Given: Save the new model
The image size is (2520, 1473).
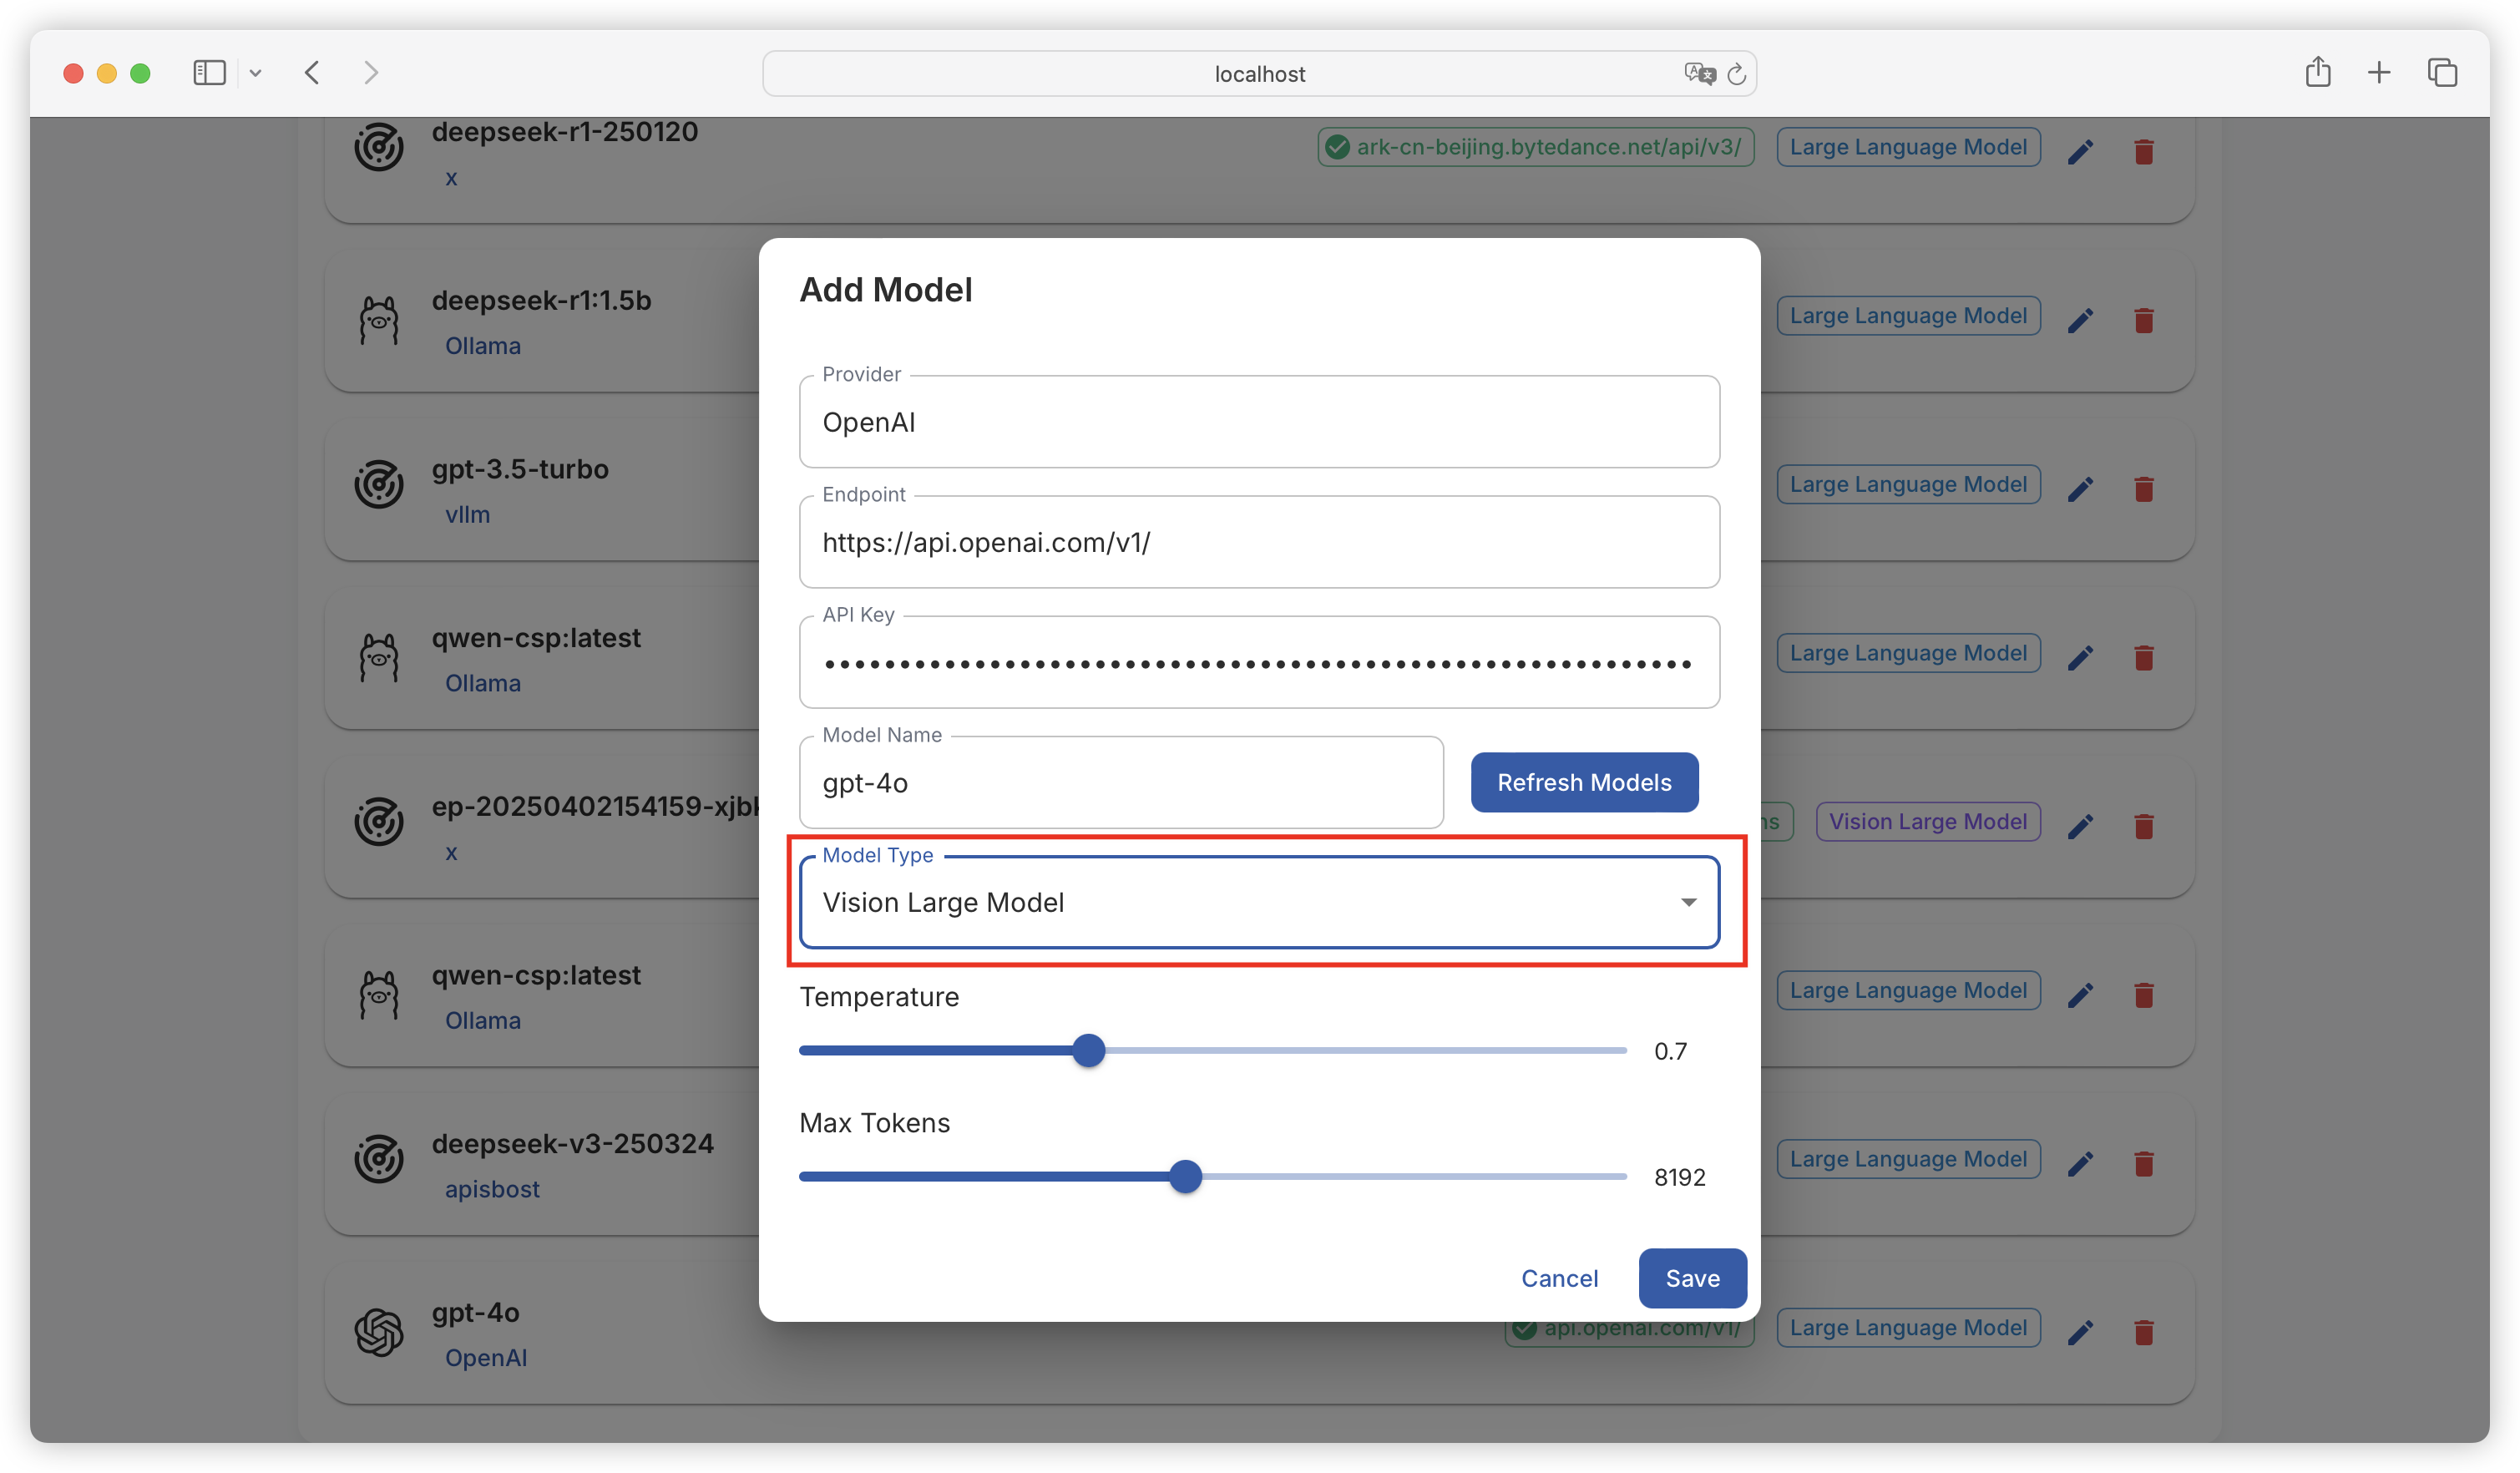Looking at the screenshot, I should 1692,1278.
